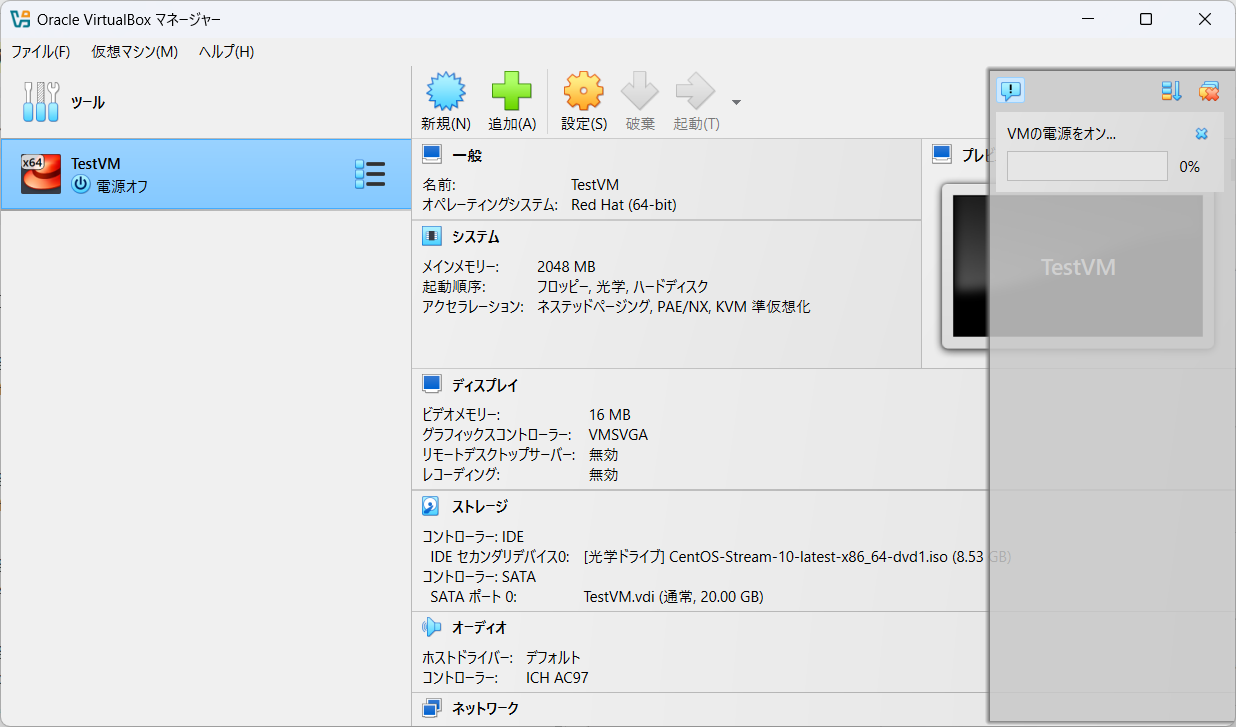Open the Display (ディスプレイ) header link
This screenshot has height=727, width=1236.
485,385
